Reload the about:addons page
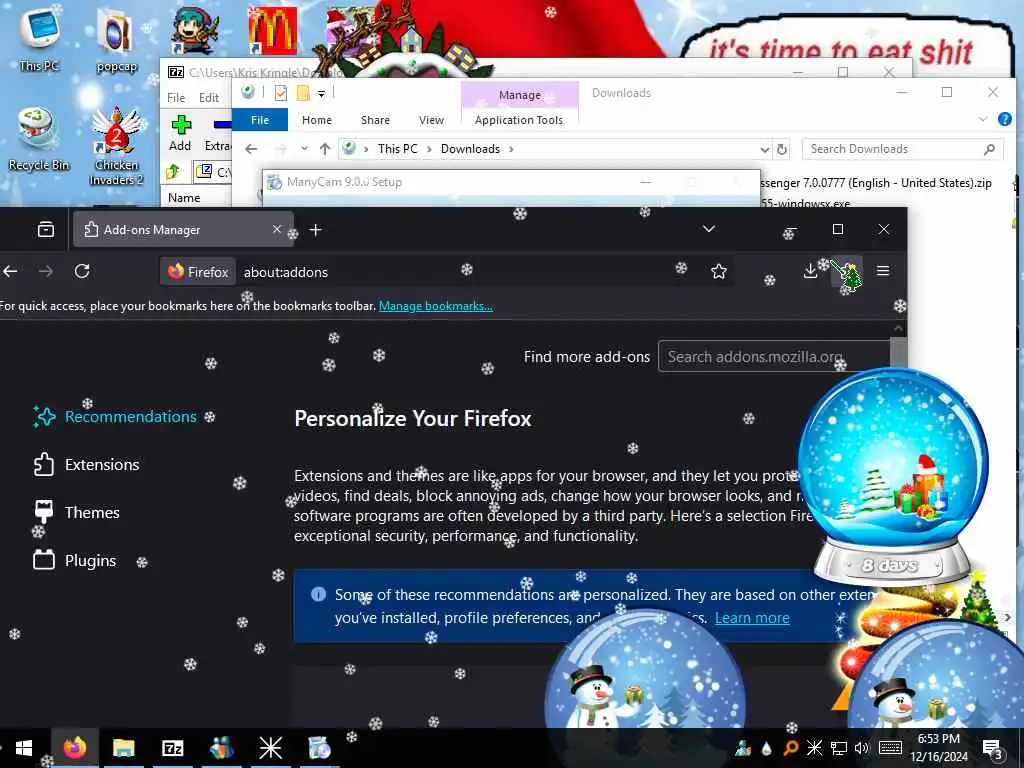The height and width of the screenshot is (768, 1024). (x=82, y=271)
